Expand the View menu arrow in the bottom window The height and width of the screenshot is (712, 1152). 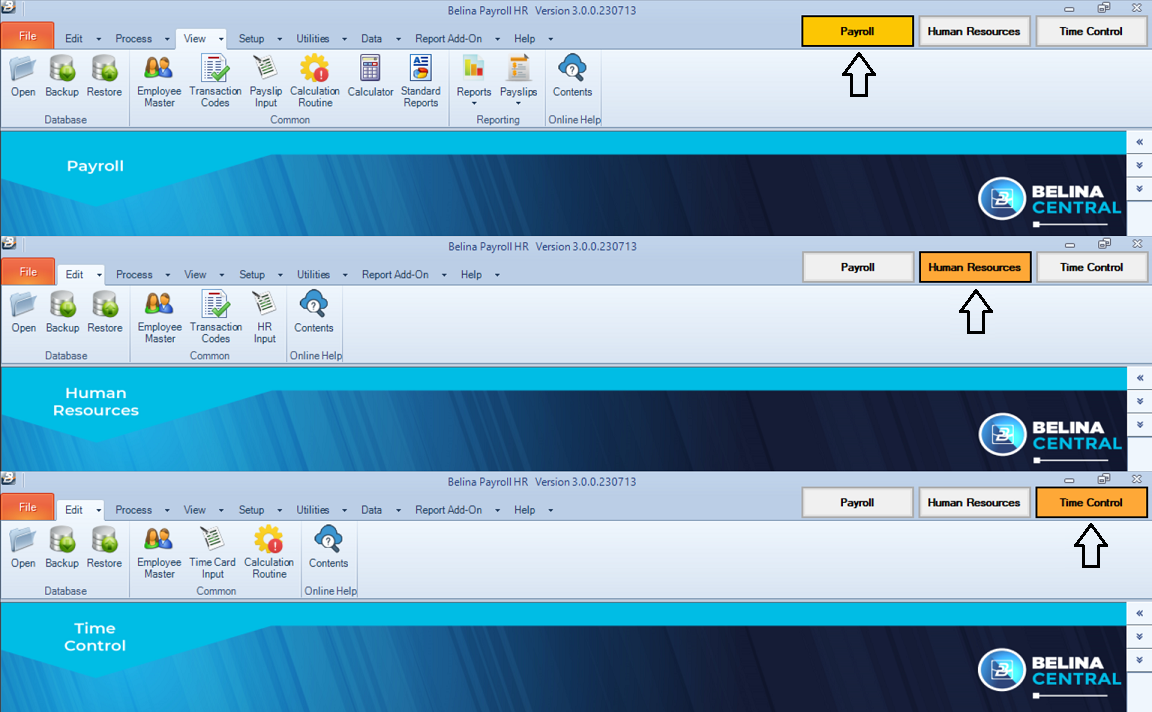(220, 510)
